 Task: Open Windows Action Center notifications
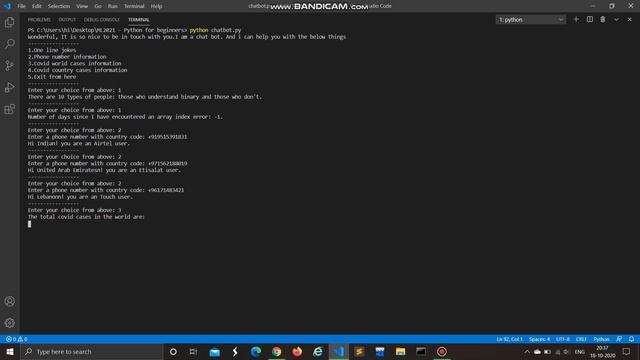click(x=627, y=351)
